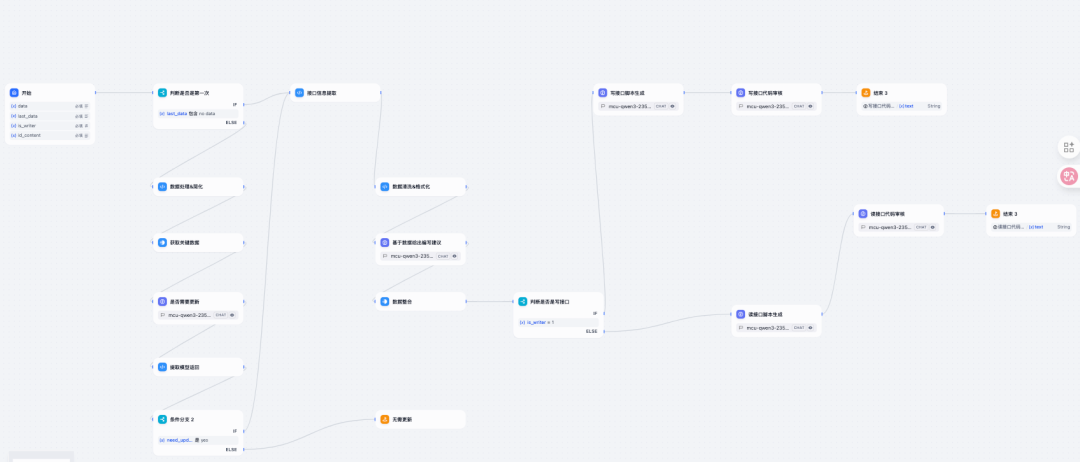Click mcu-qwen3 model name in 是否需要更新 node
1080x462 pixels.
(x=189, y=315)
